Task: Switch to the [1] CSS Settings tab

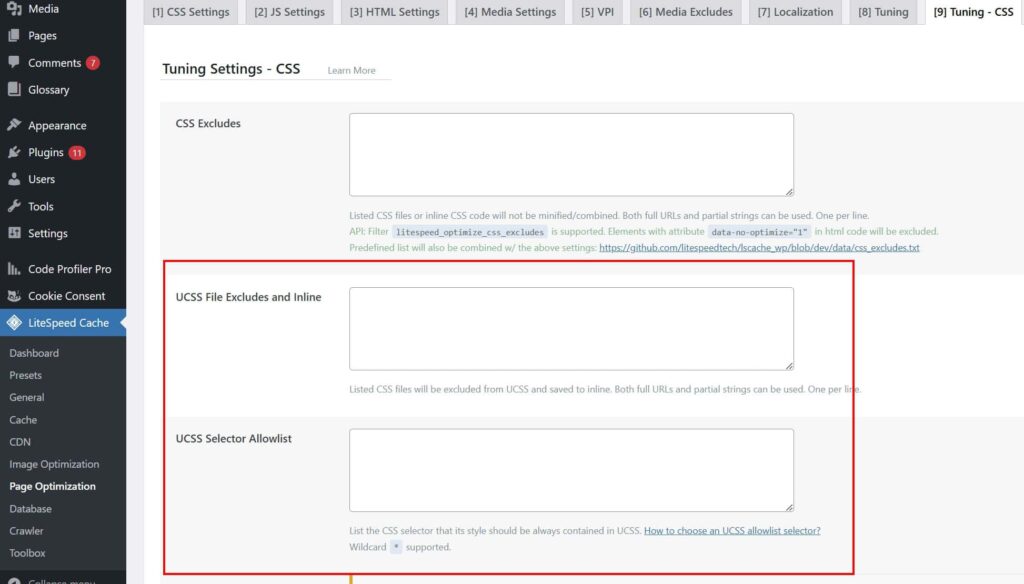Action: click(190, 12)
